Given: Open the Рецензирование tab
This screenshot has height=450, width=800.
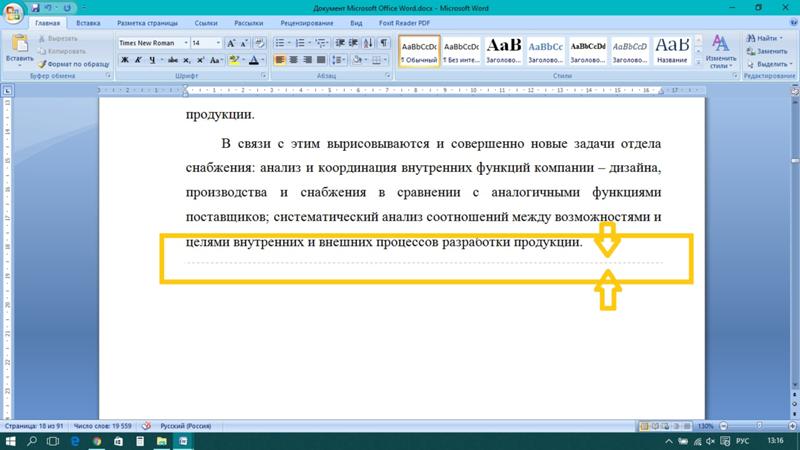Looking at the screenshot, I should tap(307, 23).
